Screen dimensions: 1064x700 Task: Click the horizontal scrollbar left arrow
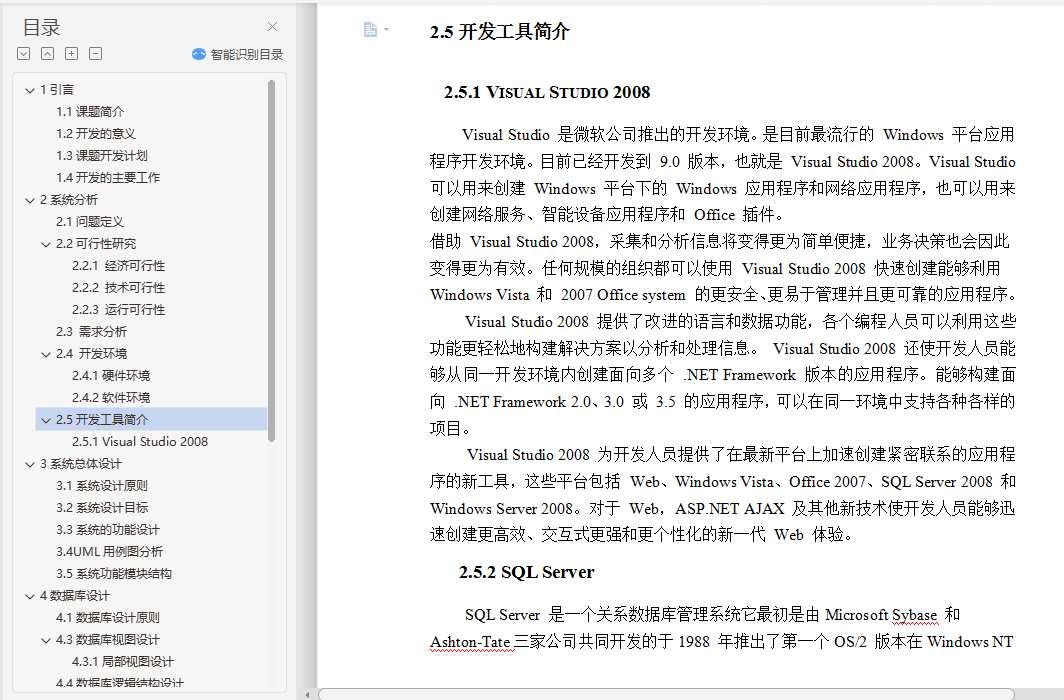point(307,695)
